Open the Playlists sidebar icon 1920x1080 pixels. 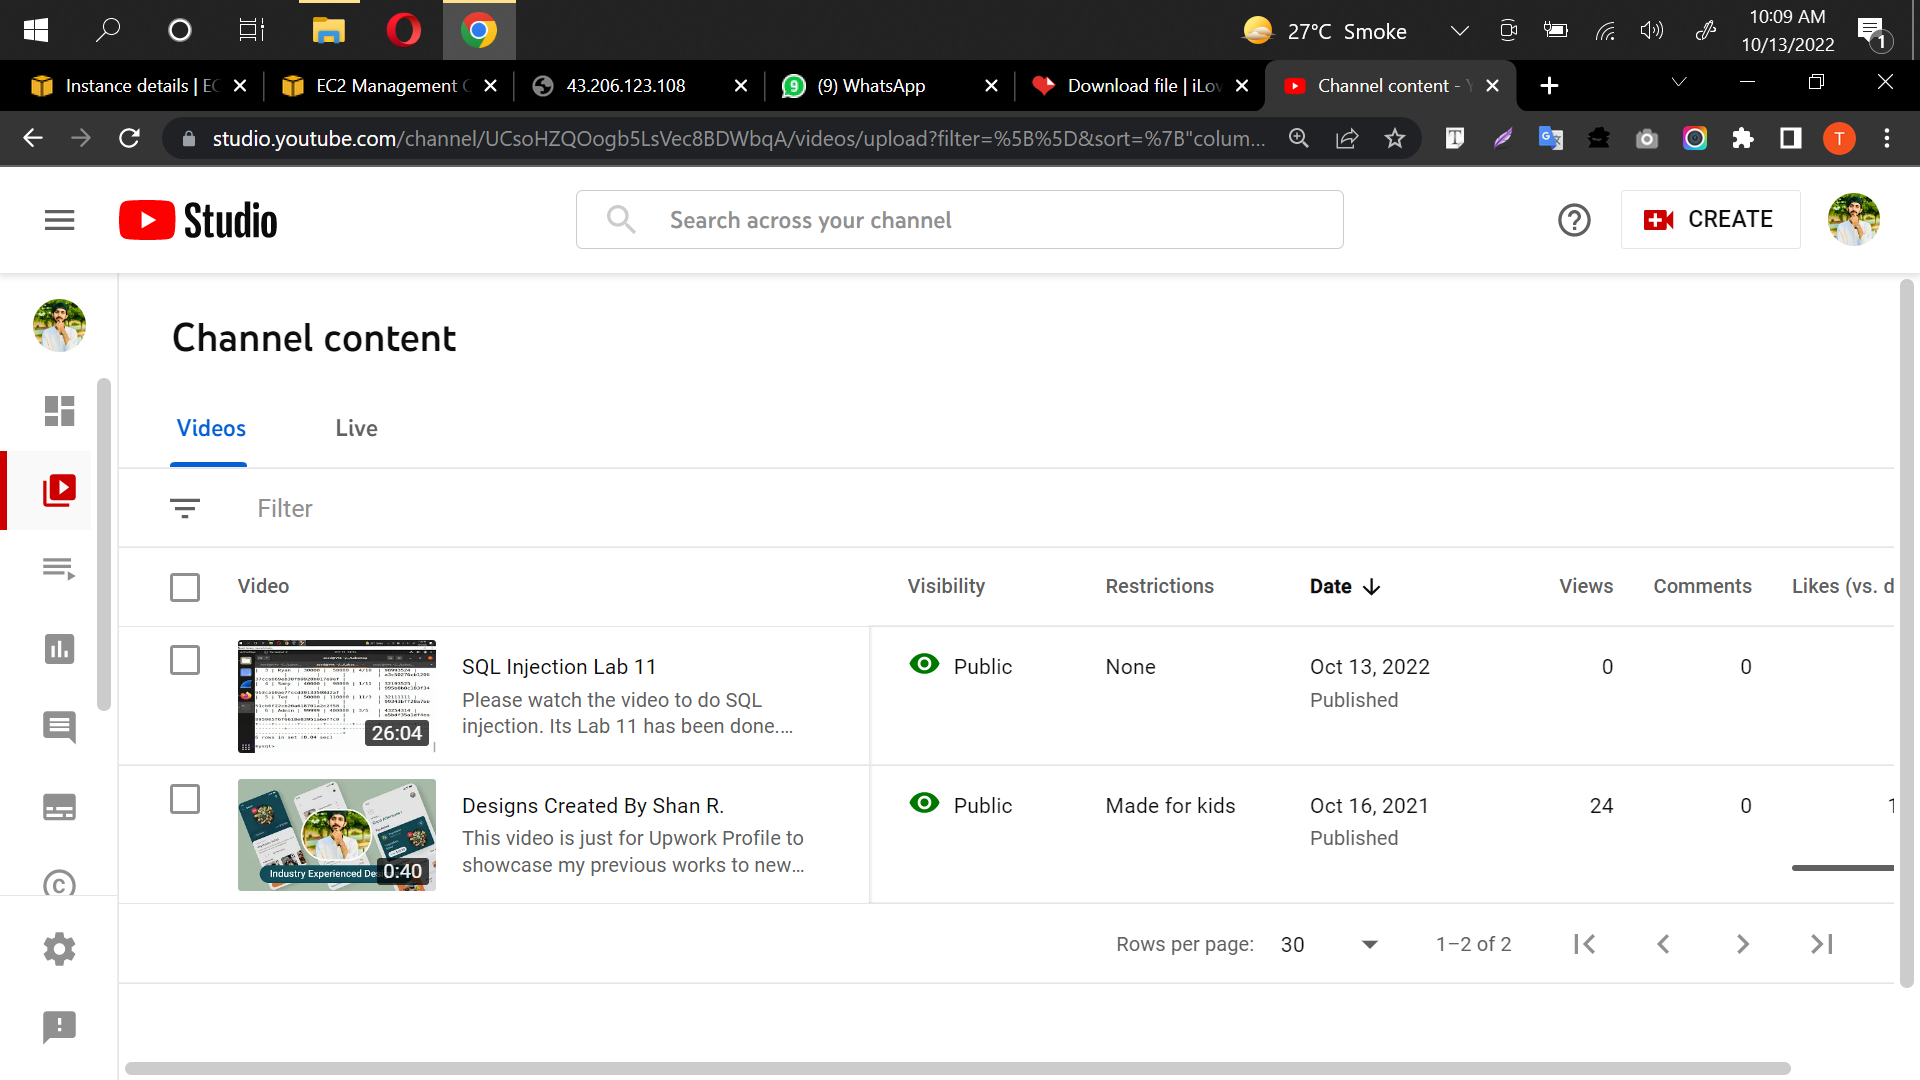(x=59, y=569)
